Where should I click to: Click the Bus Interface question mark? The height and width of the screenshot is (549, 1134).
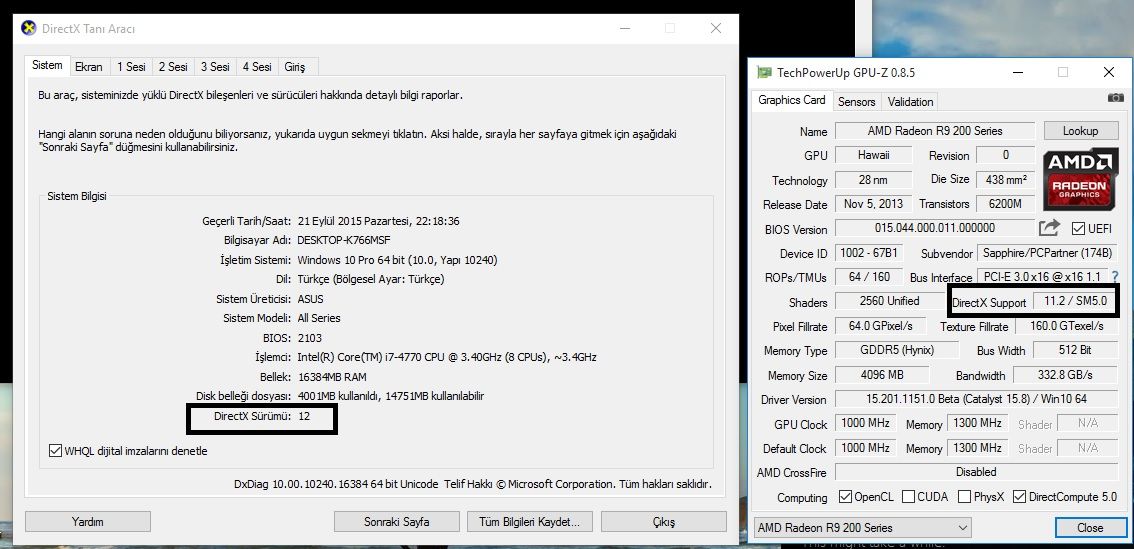click(1114, 276)
